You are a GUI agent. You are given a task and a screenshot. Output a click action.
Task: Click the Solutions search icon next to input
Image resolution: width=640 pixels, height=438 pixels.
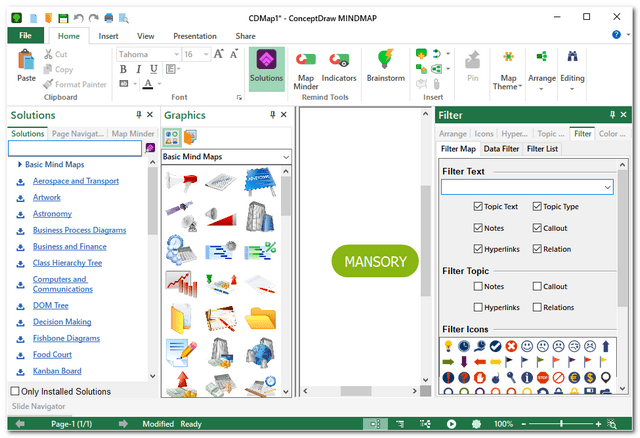pyautogui.click(x=150, y=148)
